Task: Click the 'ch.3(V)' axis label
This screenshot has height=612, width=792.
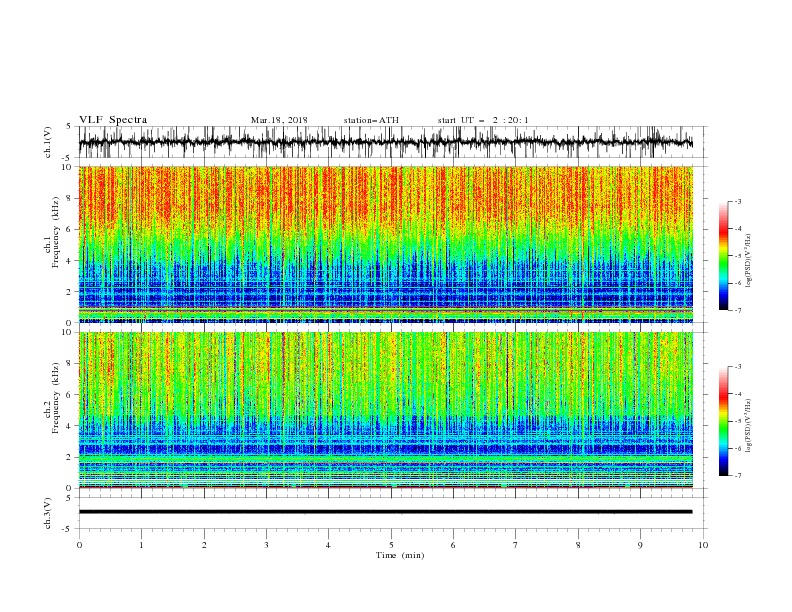Action: coord(48,513)
